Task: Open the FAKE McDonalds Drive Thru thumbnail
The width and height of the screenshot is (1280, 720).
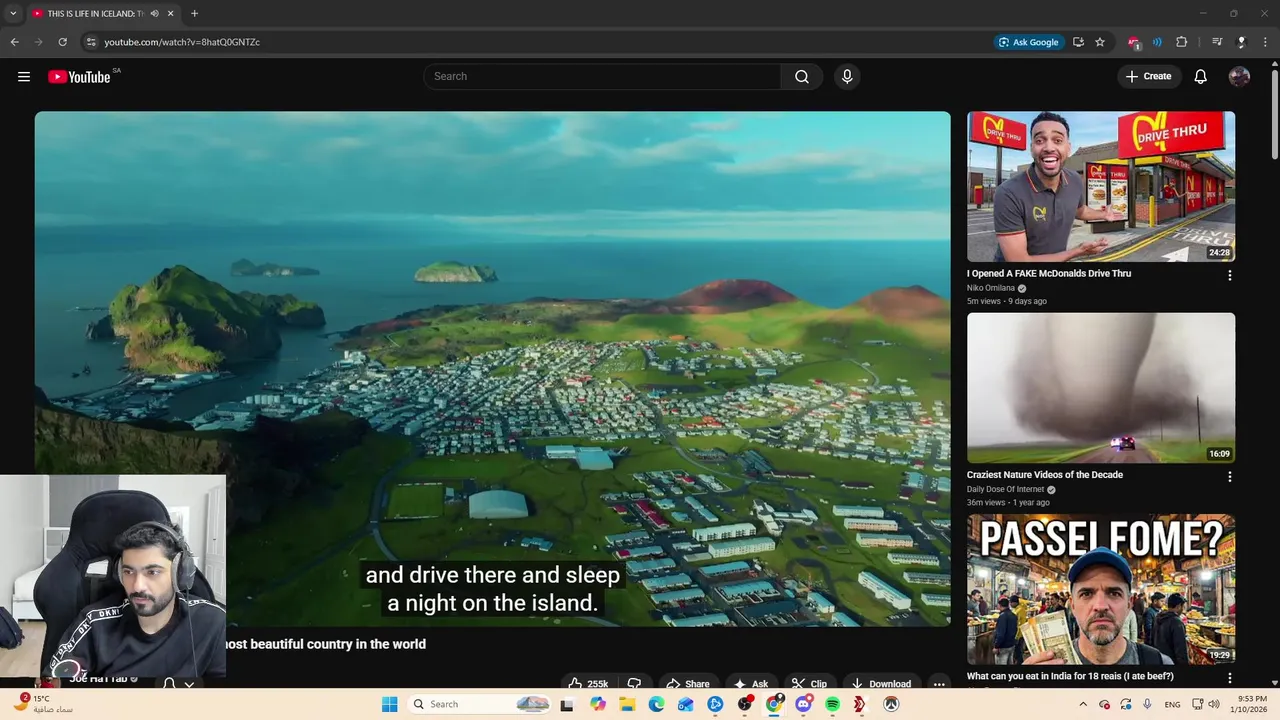Action: point(1101,186)
